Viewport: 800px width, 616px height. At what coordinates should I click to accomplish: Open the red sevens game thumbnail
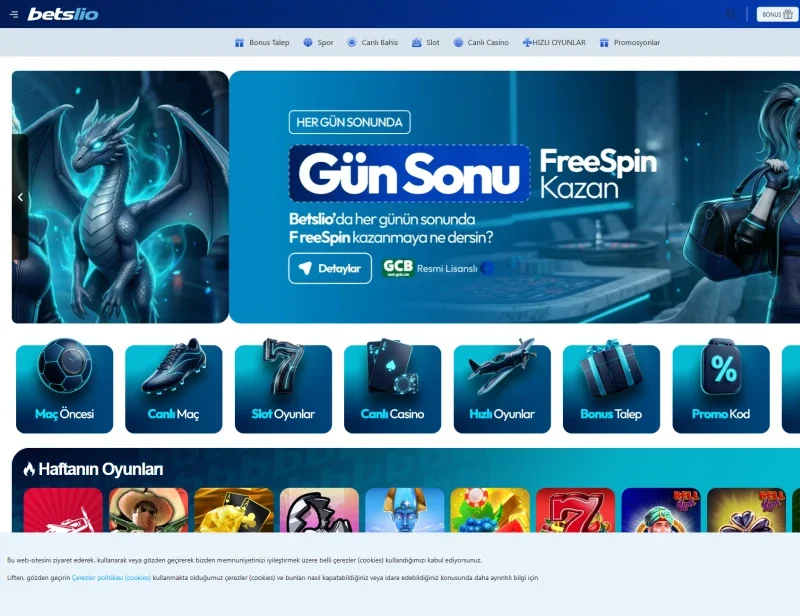click(576, 510)
